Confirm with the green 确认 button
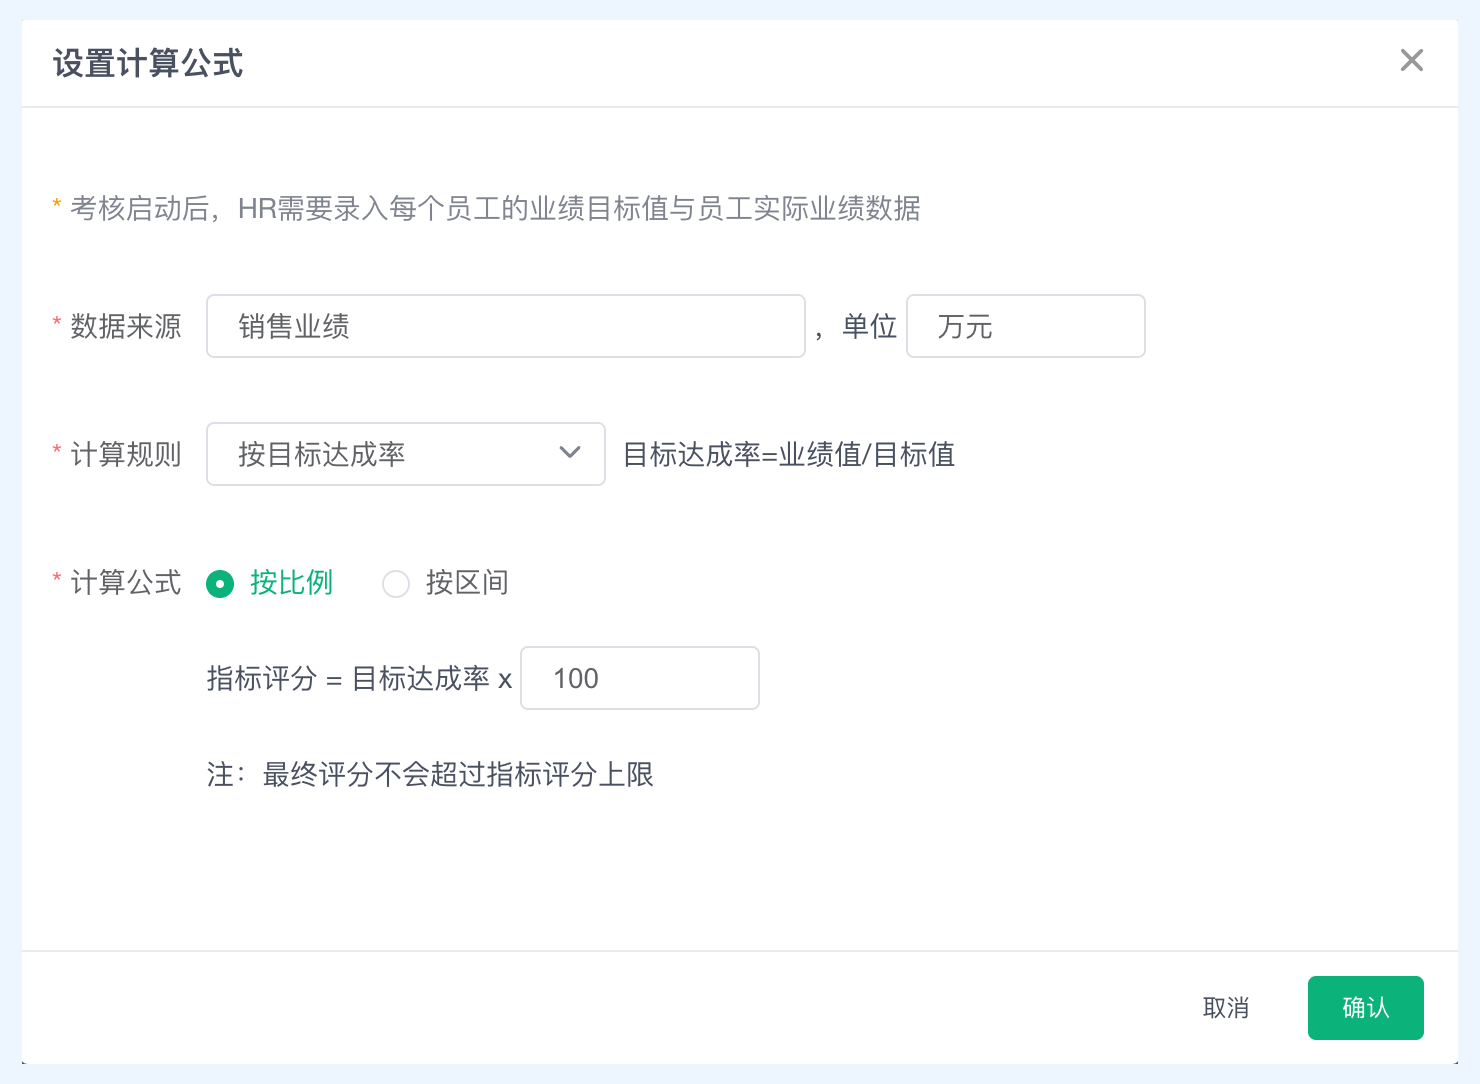 (1365, 1008)
